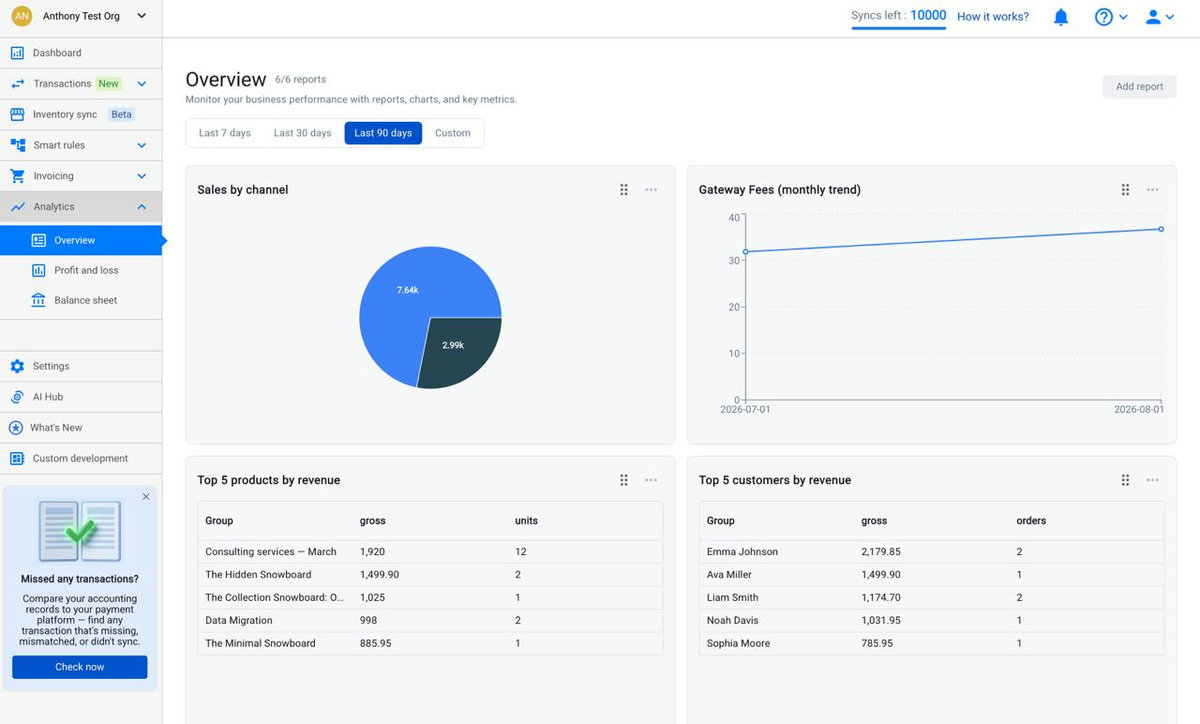Image resolution: width=1200 pixels, height=724 pixels.
Task: Expand the Transactions submenu chevron
Action: tap(141, 84)
